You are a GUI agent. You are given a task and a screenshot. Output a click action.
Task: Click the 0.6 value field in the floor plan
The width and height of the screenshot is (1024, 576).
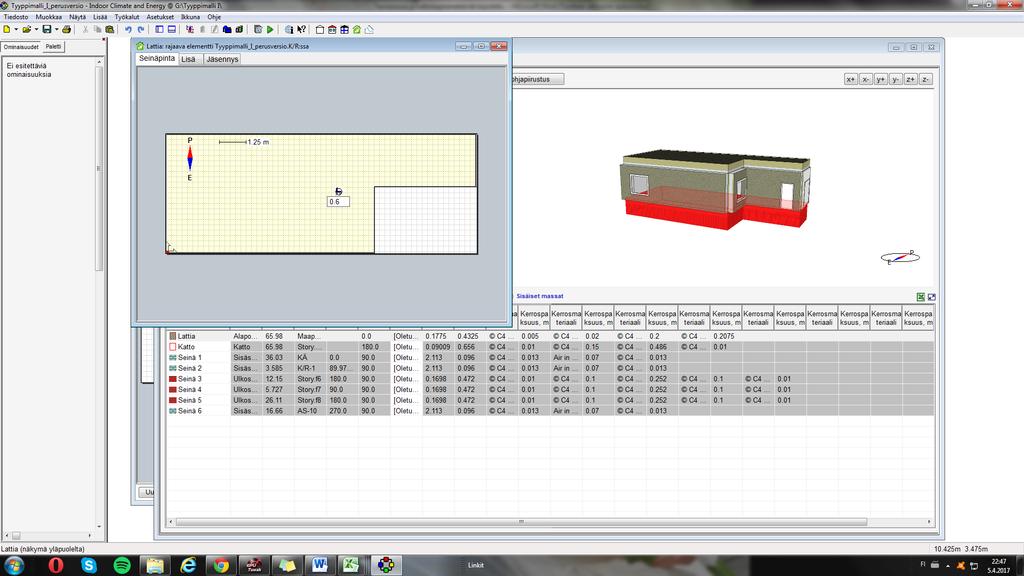338,202
